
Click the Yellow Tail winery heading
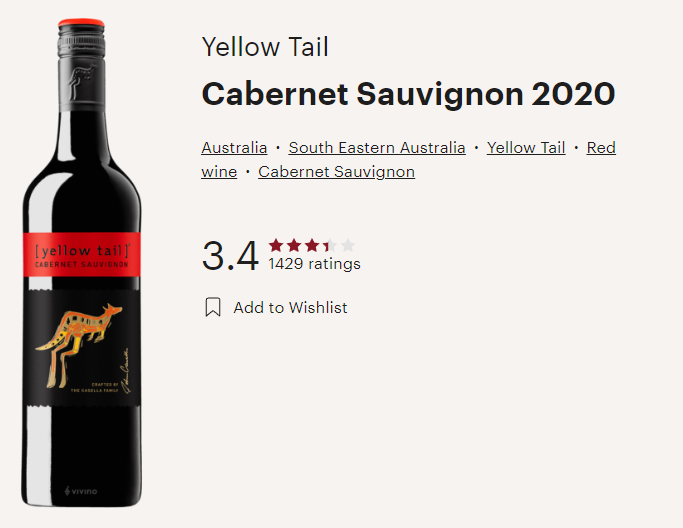[x=265, y=47]
